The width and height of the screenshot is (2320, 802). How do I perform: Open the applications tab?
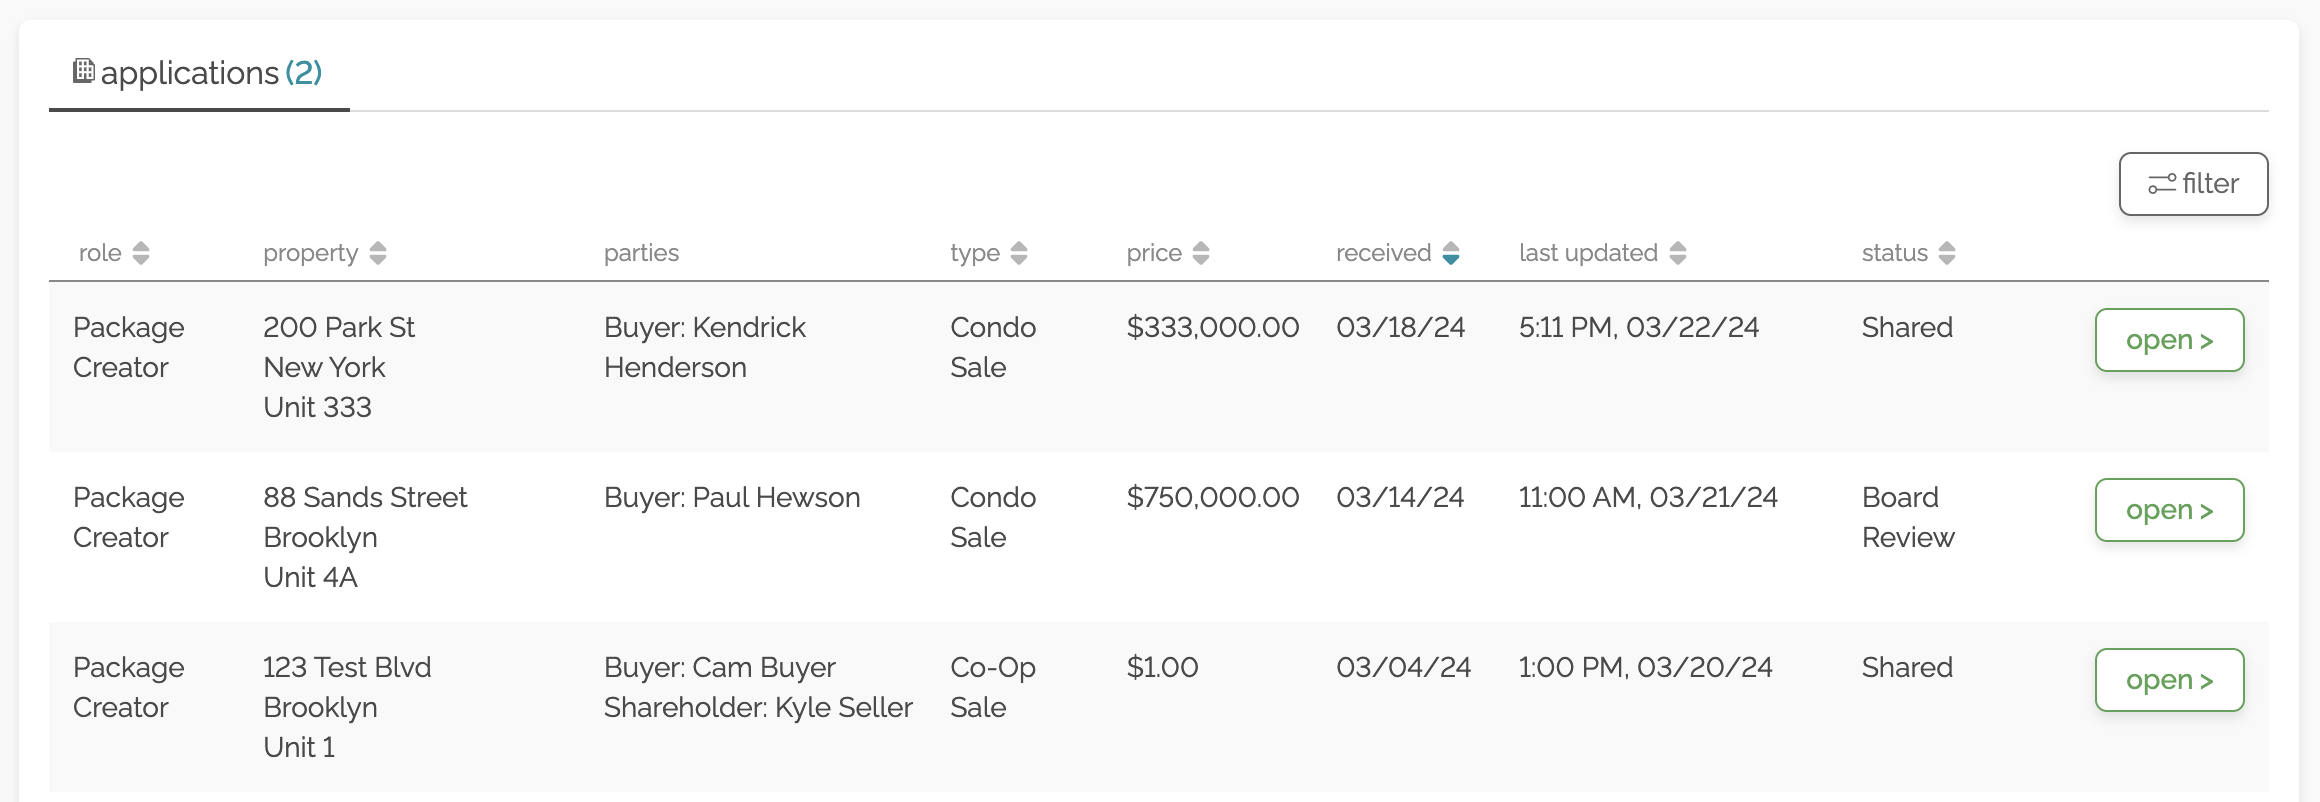[x=199, y=73]
